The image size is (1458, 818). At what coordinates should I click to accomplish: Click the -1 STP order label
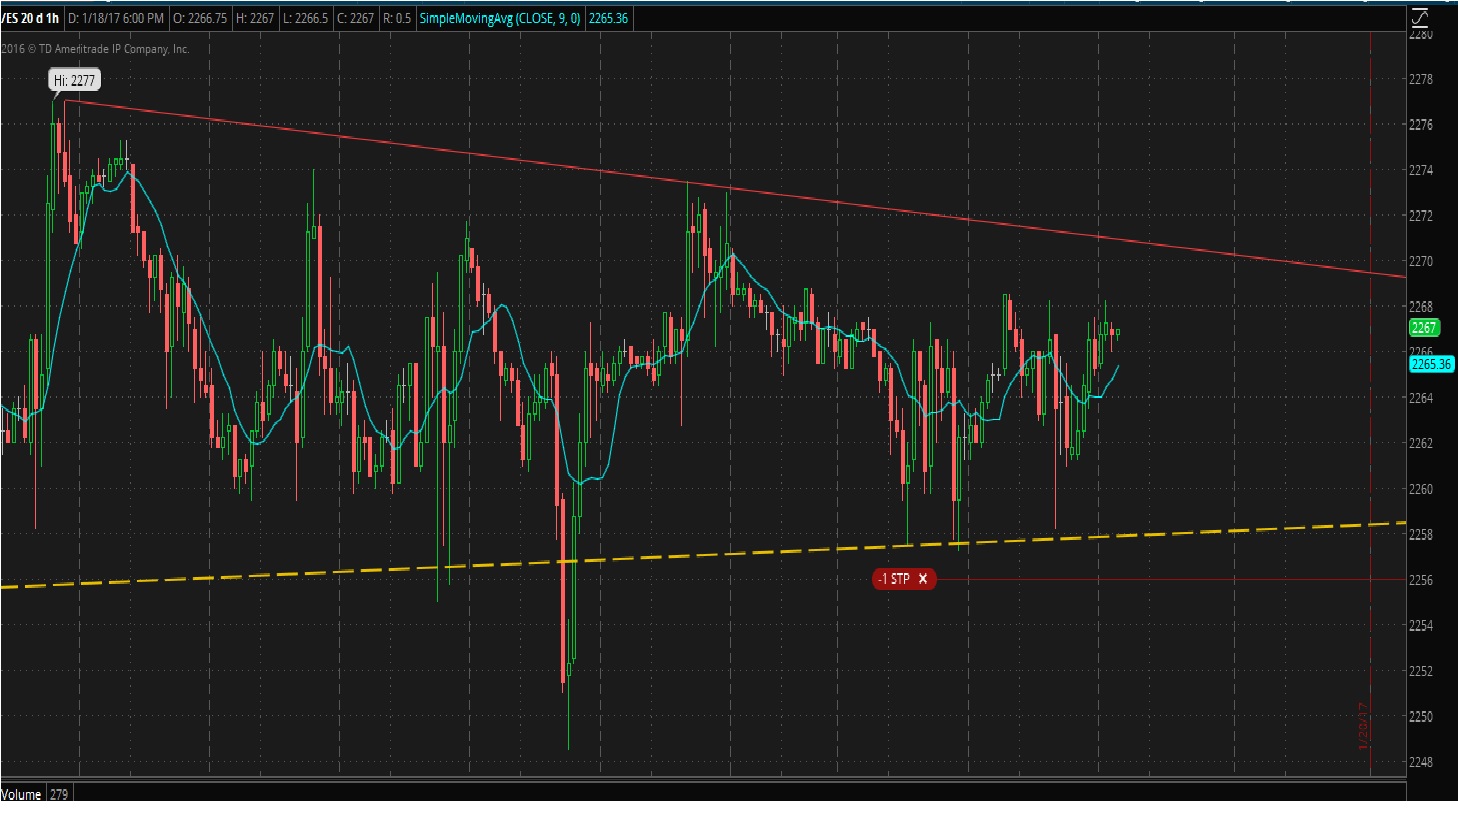[x=894, y=579]
